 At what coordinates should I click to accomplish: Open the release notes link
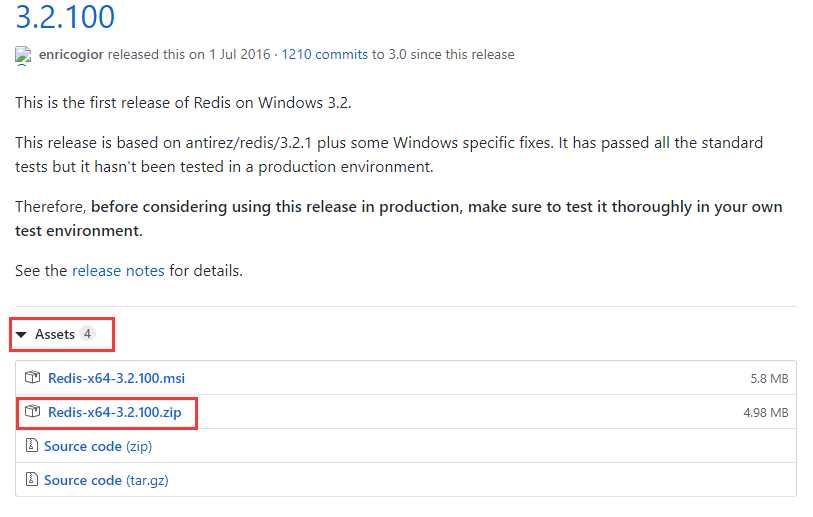coord(118,271)
